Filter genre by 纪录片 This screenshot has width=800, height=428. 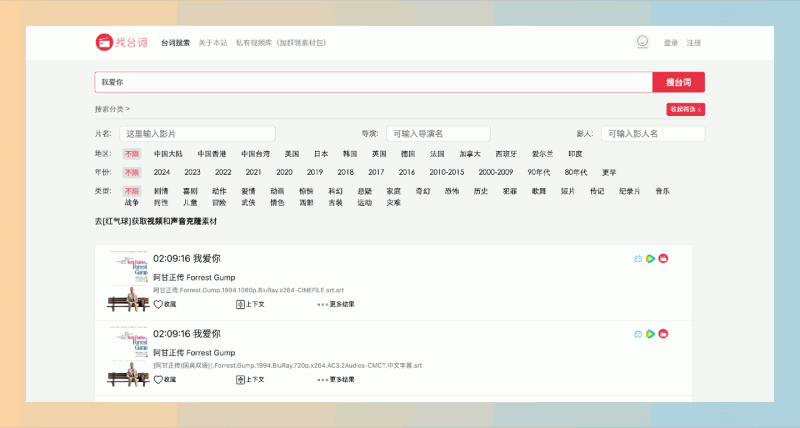tap(630, 191)
